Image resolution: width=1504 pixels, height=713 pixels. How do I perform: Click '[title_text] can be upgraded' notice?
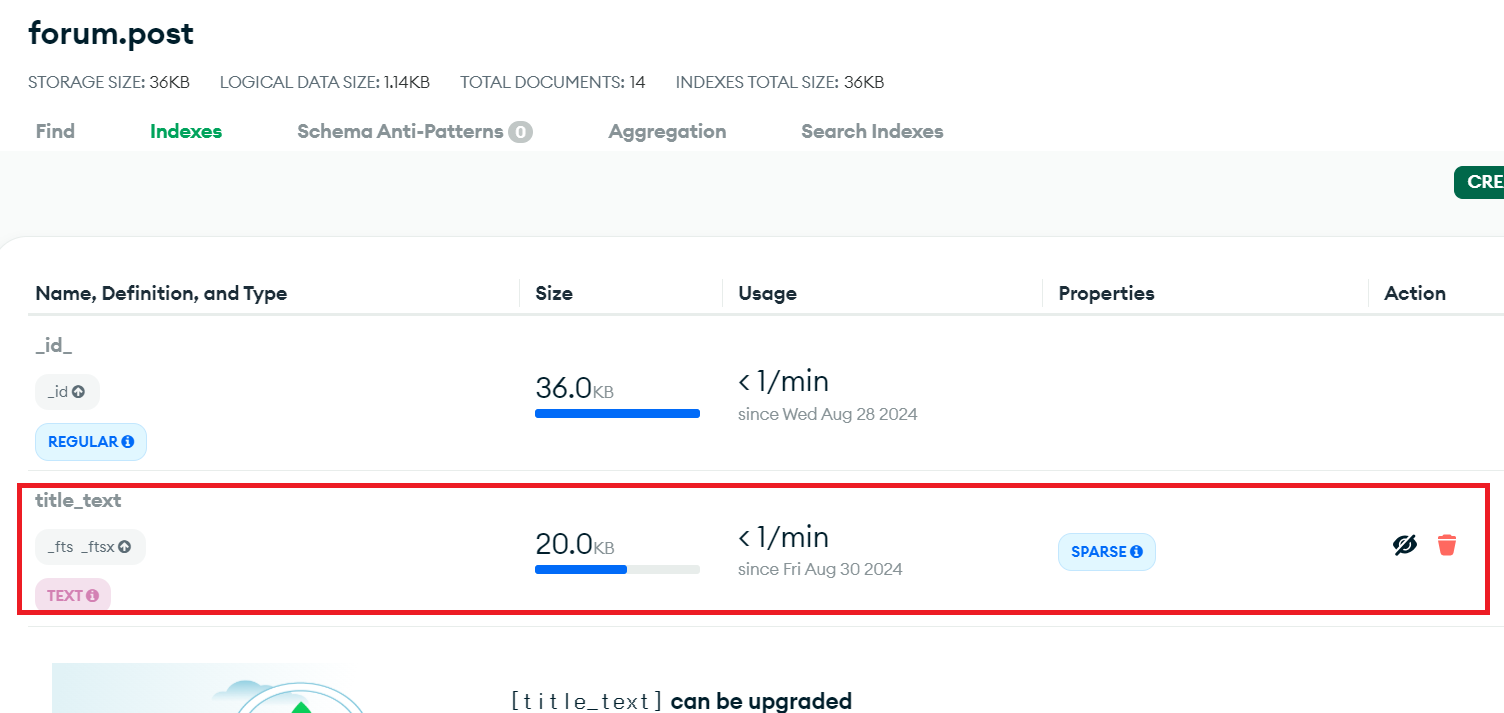click(x=681, y=701)
